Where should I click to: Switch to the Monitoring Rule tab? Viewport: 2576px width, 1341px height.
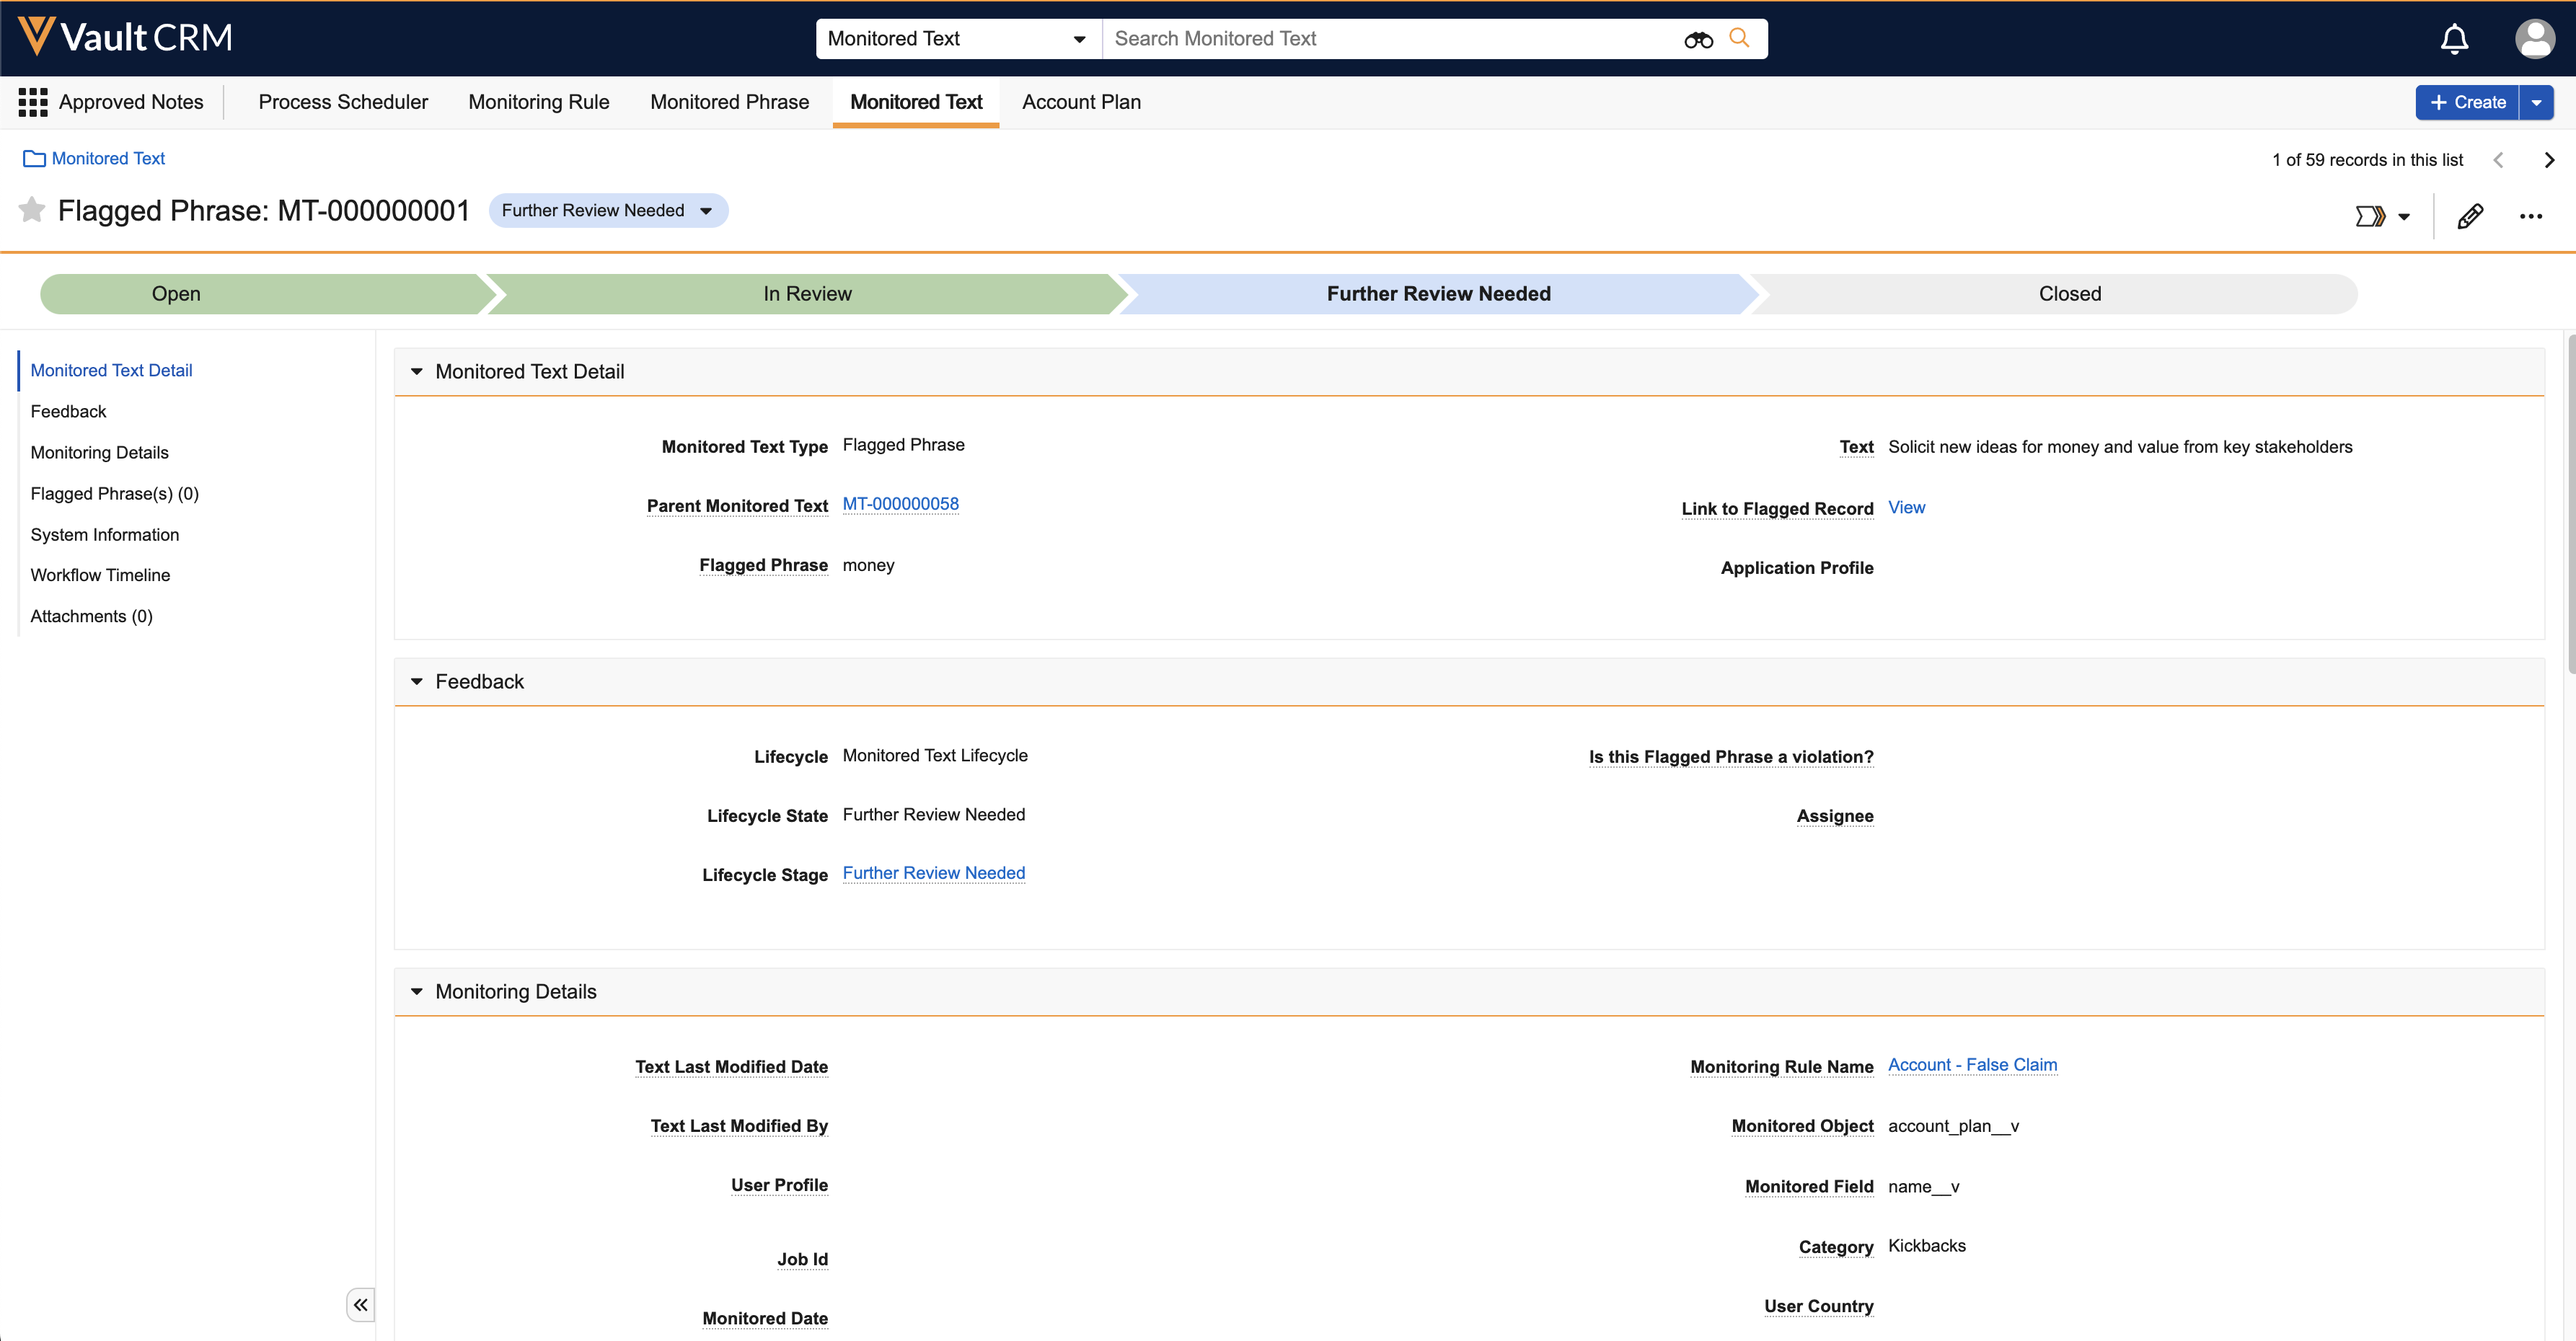[538, 102]
